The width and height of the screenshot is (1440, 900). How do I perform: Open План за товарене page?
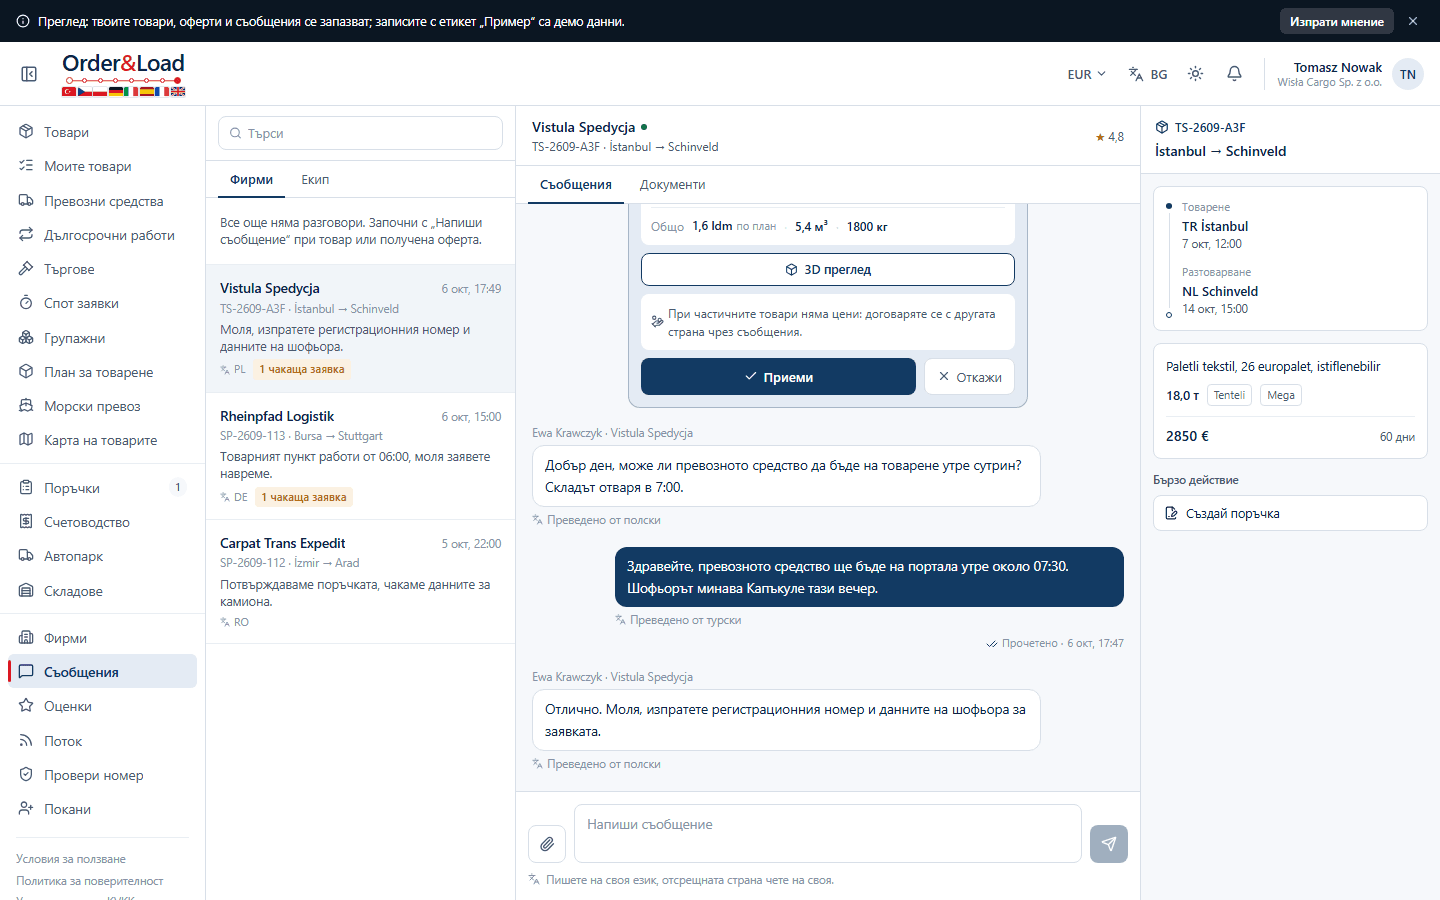tap(102, 372)
